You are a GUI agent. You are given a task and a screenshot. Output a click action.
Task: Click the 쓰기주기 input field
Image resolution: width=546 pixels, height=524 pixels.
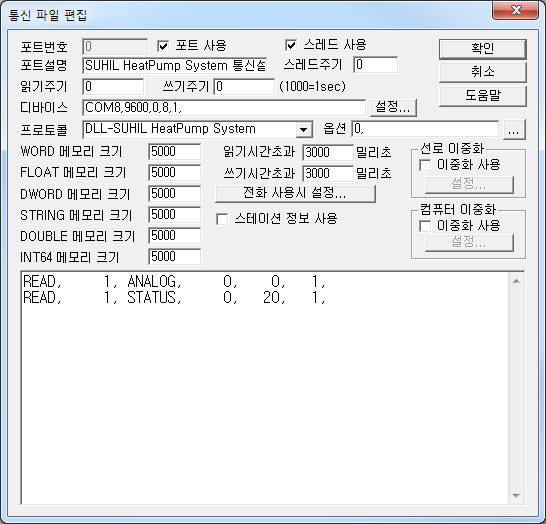(244, 86)
